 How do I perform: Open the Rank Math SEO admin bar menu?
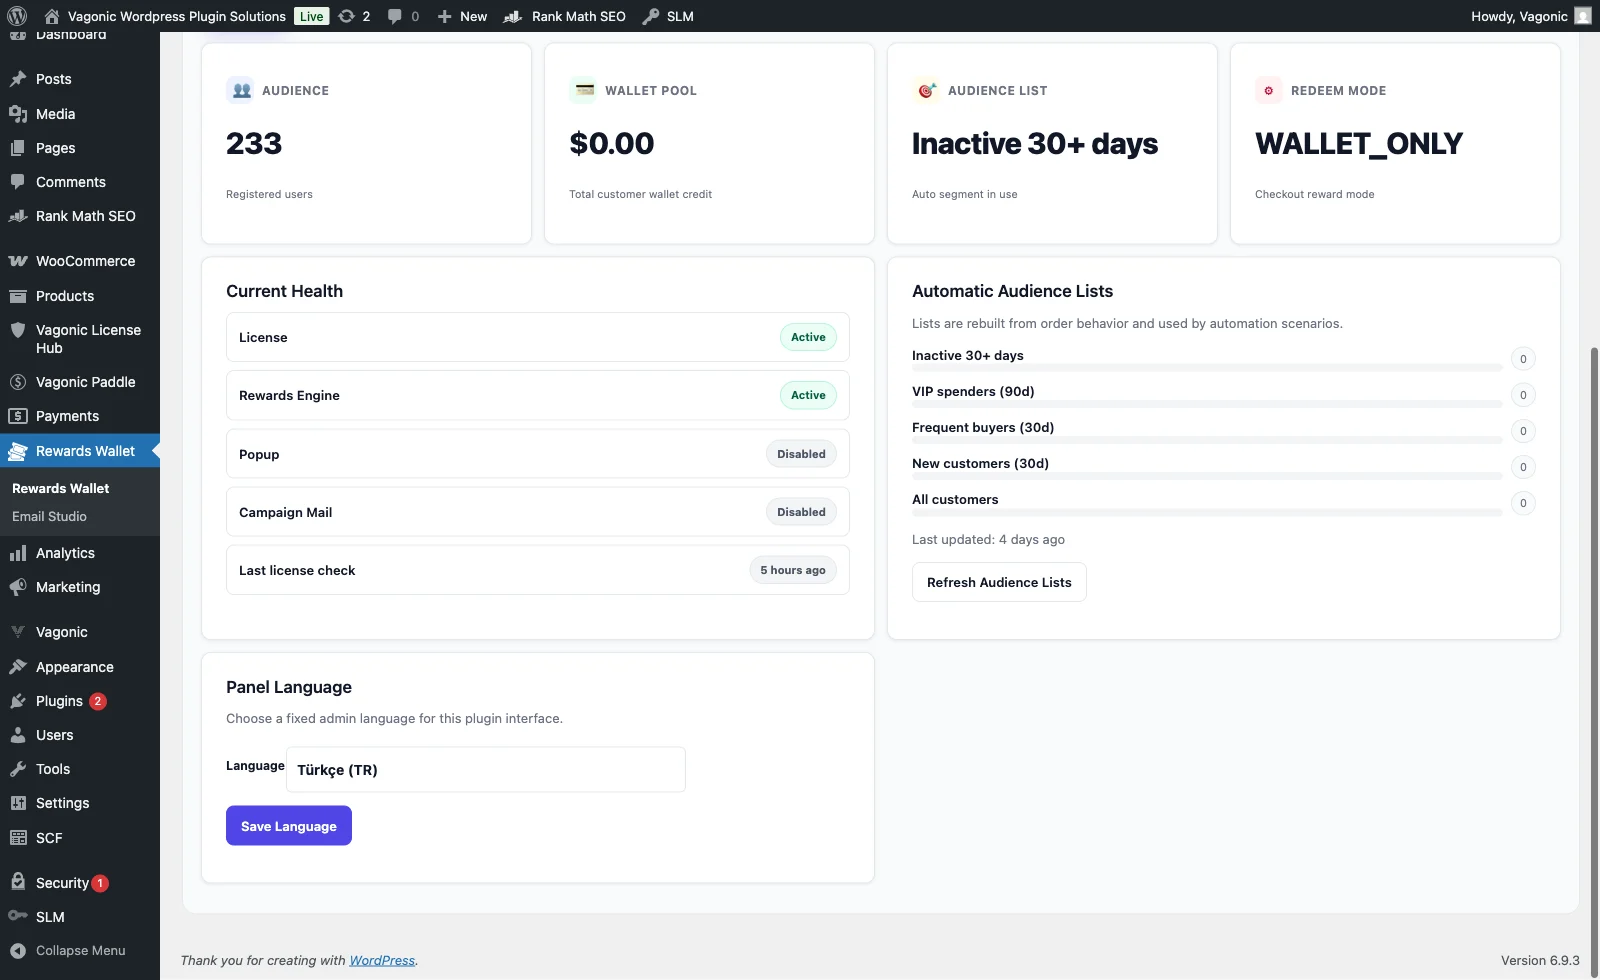(565, 16)
